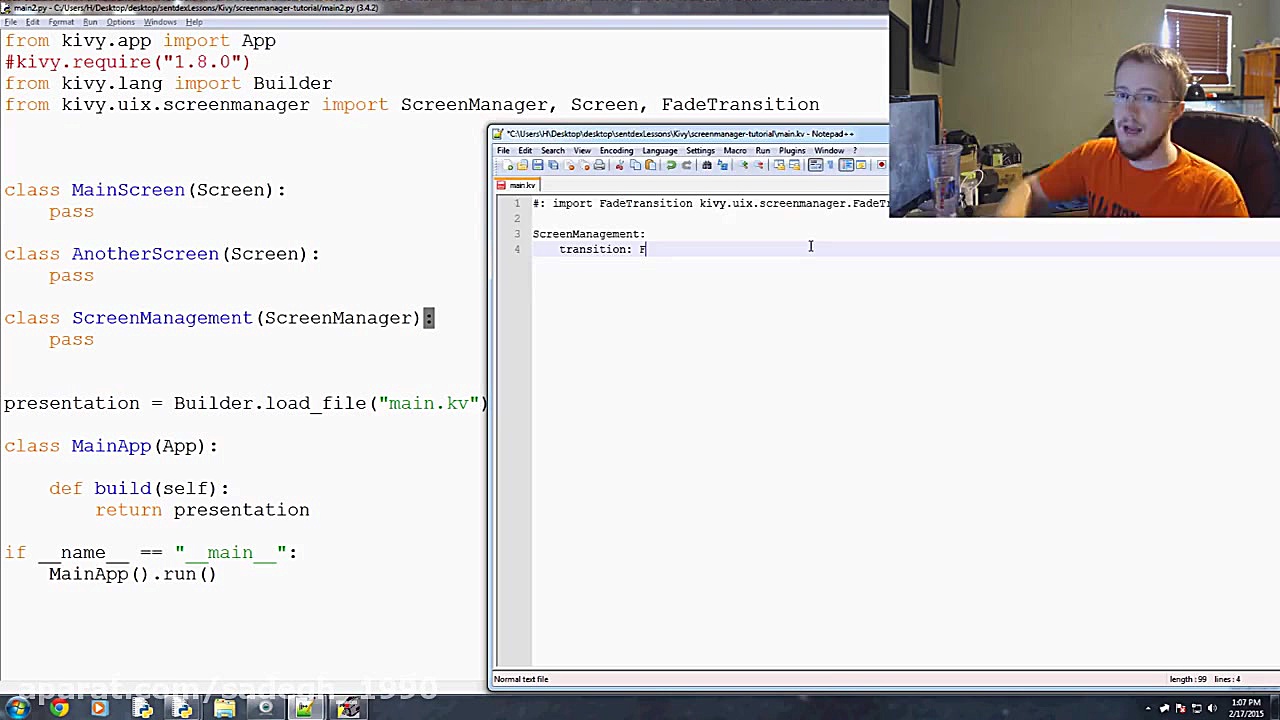This screenshot has height=720, width=1280.
Task: Click the Cut icon in the toolbar
Action: pos(621,165)
